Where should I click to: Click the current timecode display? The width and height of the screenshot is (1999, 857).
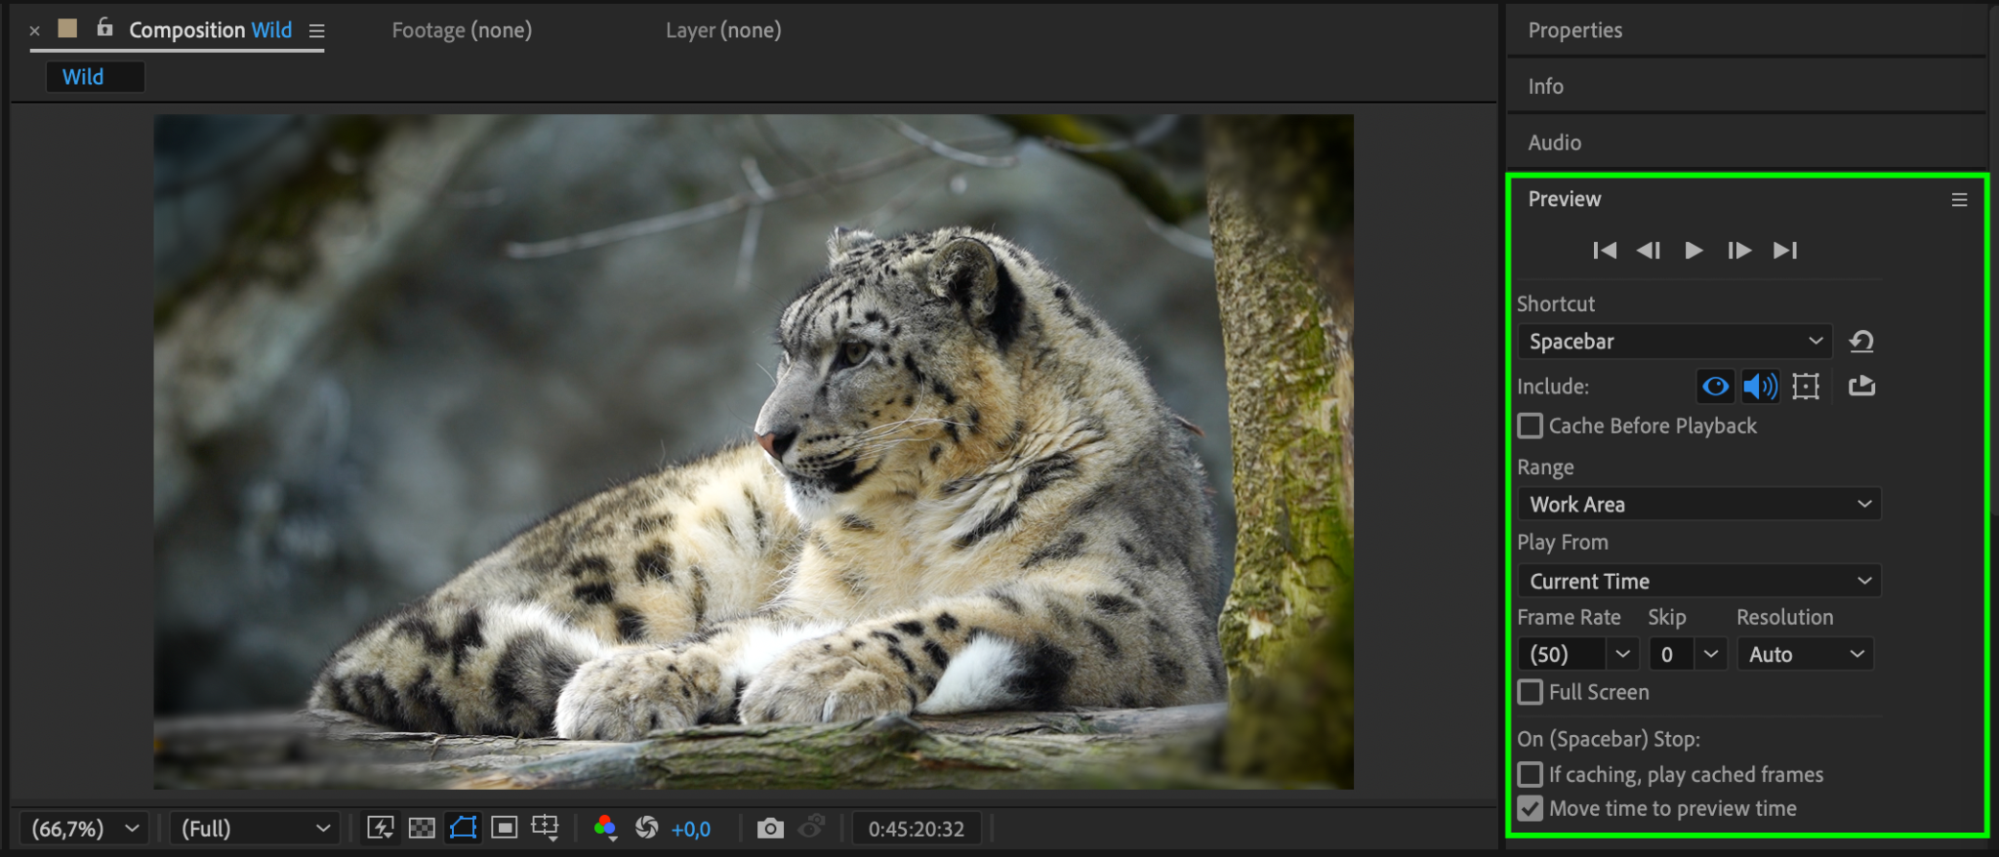(x=916, y=828)
